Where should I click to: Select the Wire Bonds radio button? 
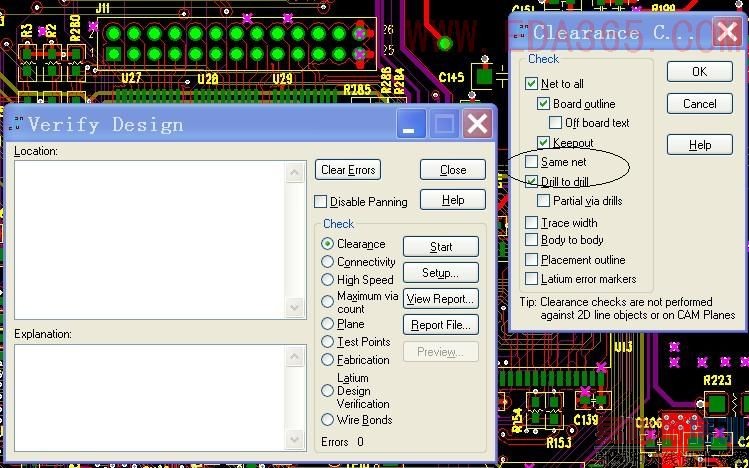coord(327,420)
